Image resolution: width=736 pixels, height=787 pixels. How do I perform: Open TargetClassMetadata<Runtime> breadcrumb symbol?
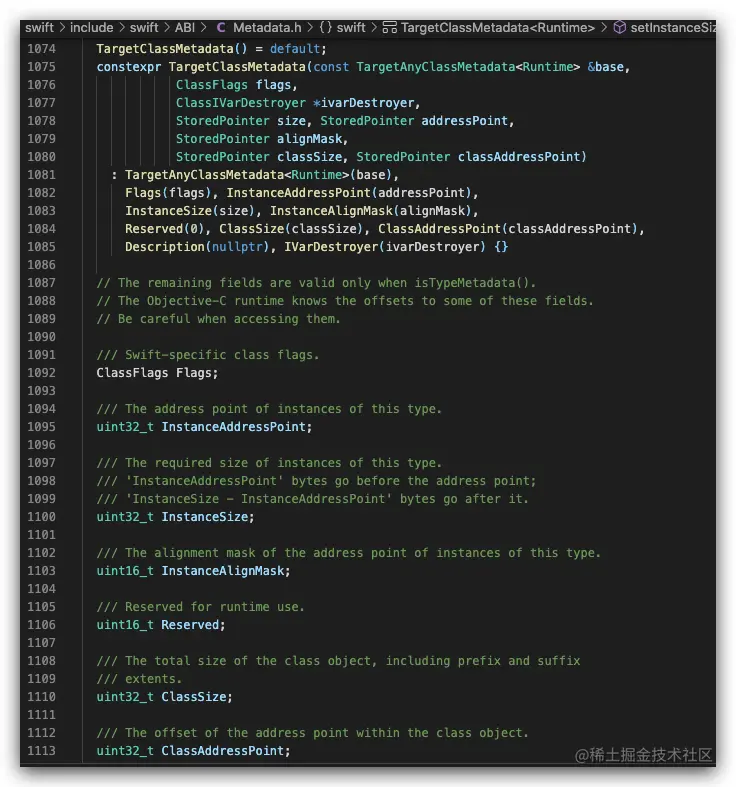coord(498,28)
